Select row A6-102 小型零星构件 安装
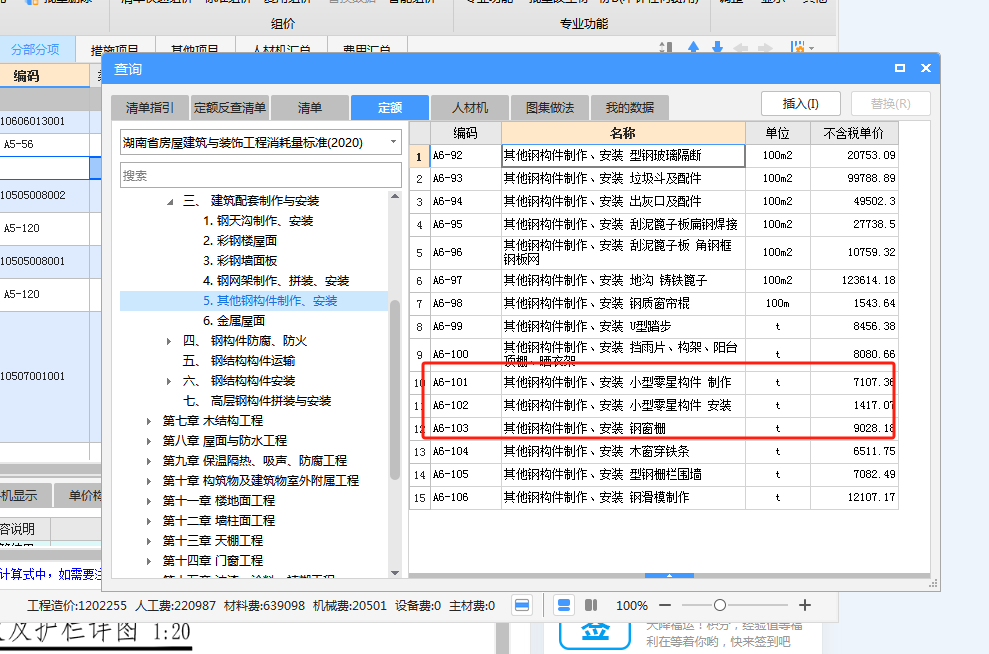 coord(654,406)
